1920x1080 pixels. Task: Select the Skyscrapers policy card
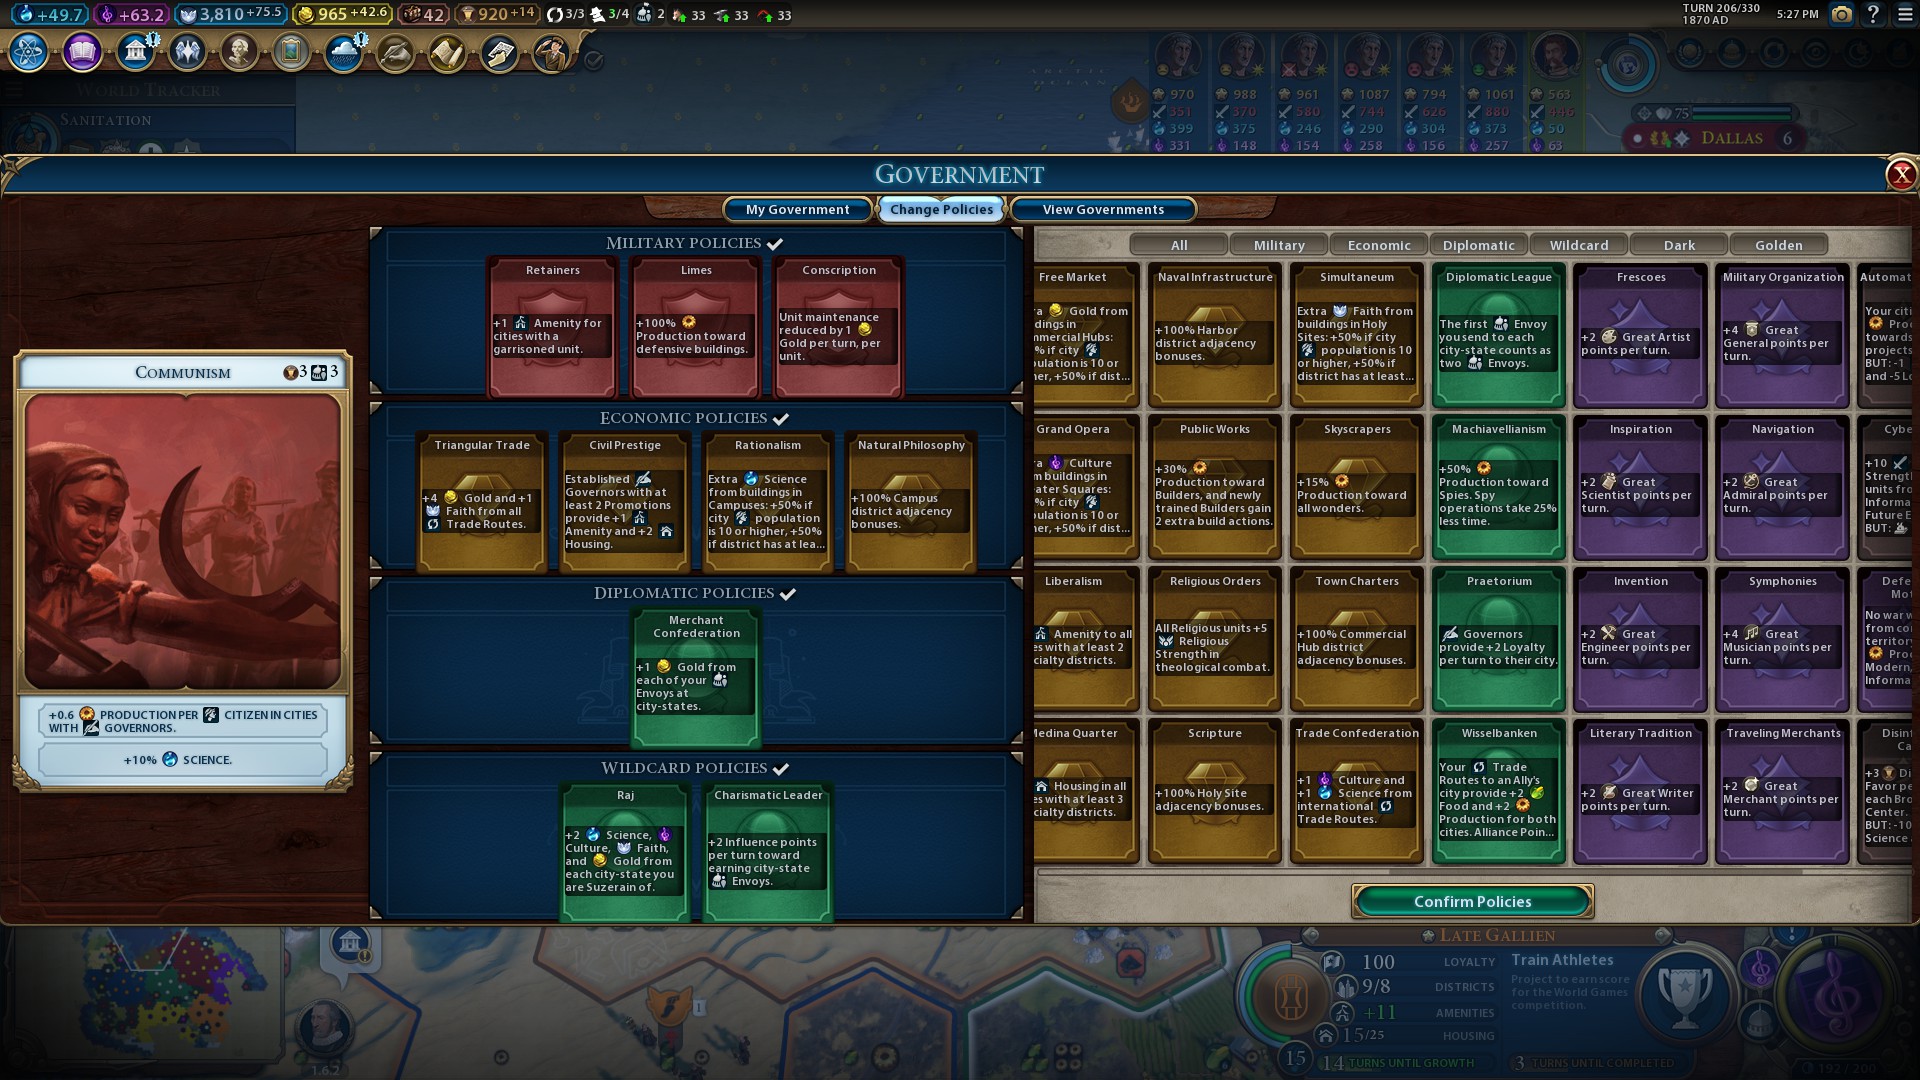coord(1356,487)
